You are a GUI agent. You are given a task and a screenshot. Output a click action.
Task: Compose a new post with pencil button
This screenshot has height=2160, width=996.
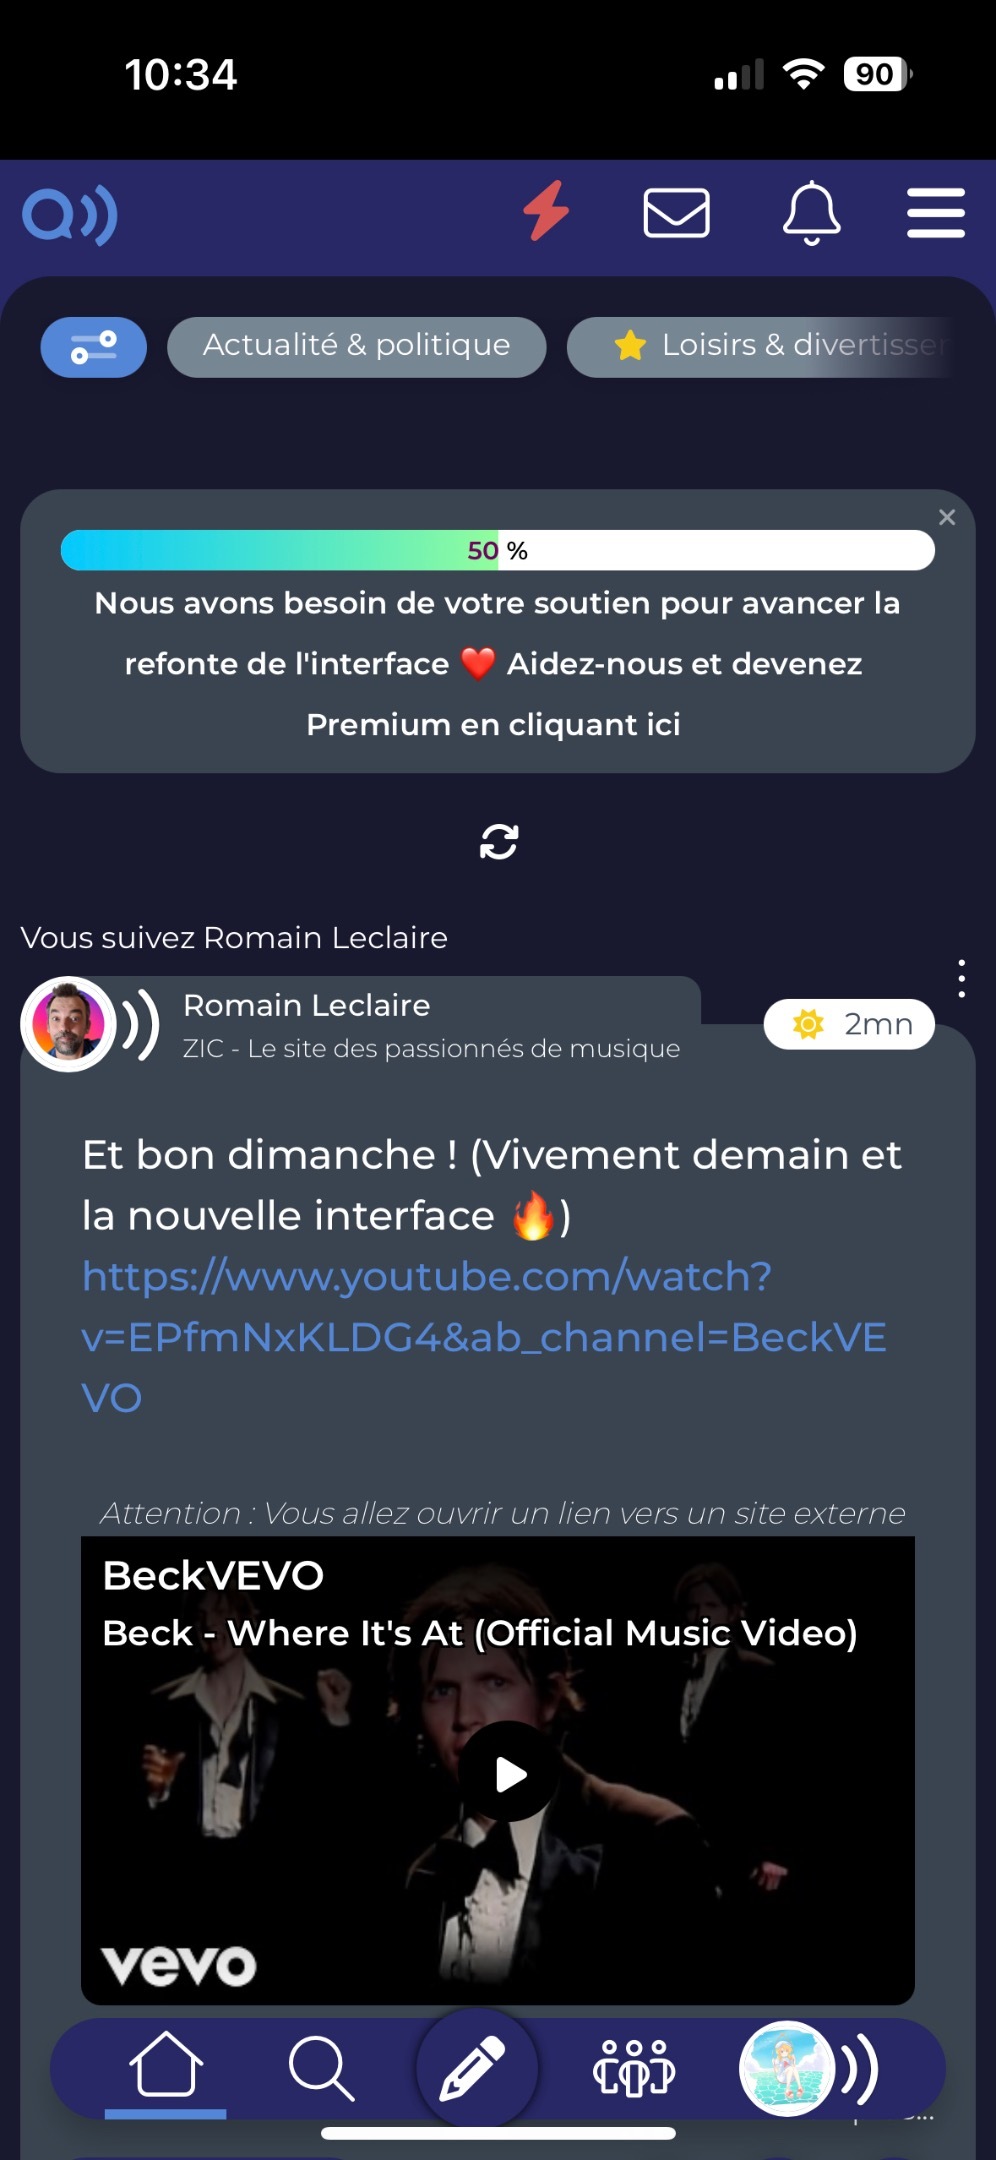point(475,2067)
